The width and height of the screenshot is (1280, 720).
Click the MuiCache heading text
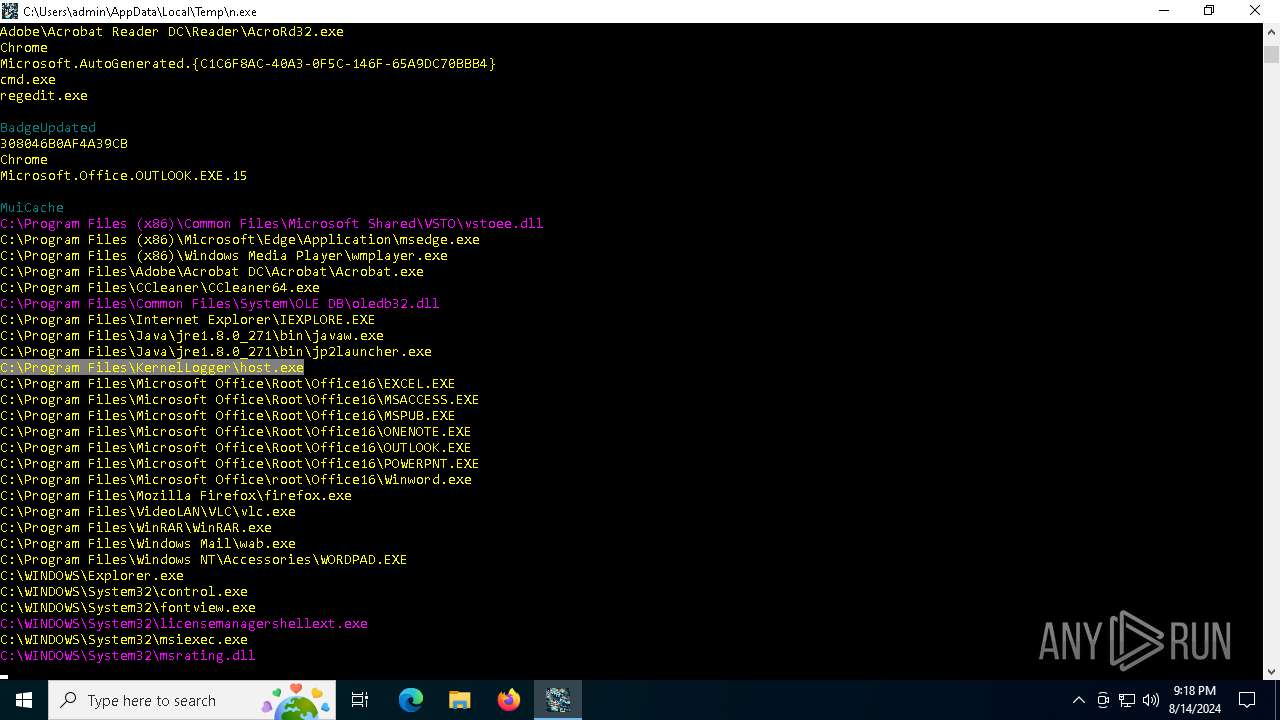pyautogui.click(x=32, y=208)
